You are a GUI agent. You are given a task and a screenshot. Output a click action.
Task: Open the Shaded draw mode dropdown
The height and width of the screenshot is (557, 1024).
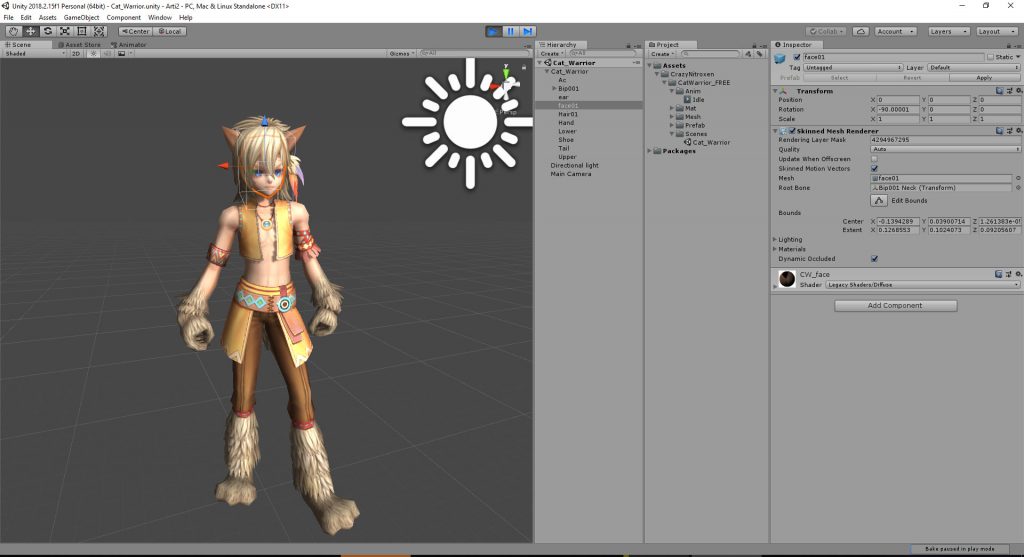point(35,54)
